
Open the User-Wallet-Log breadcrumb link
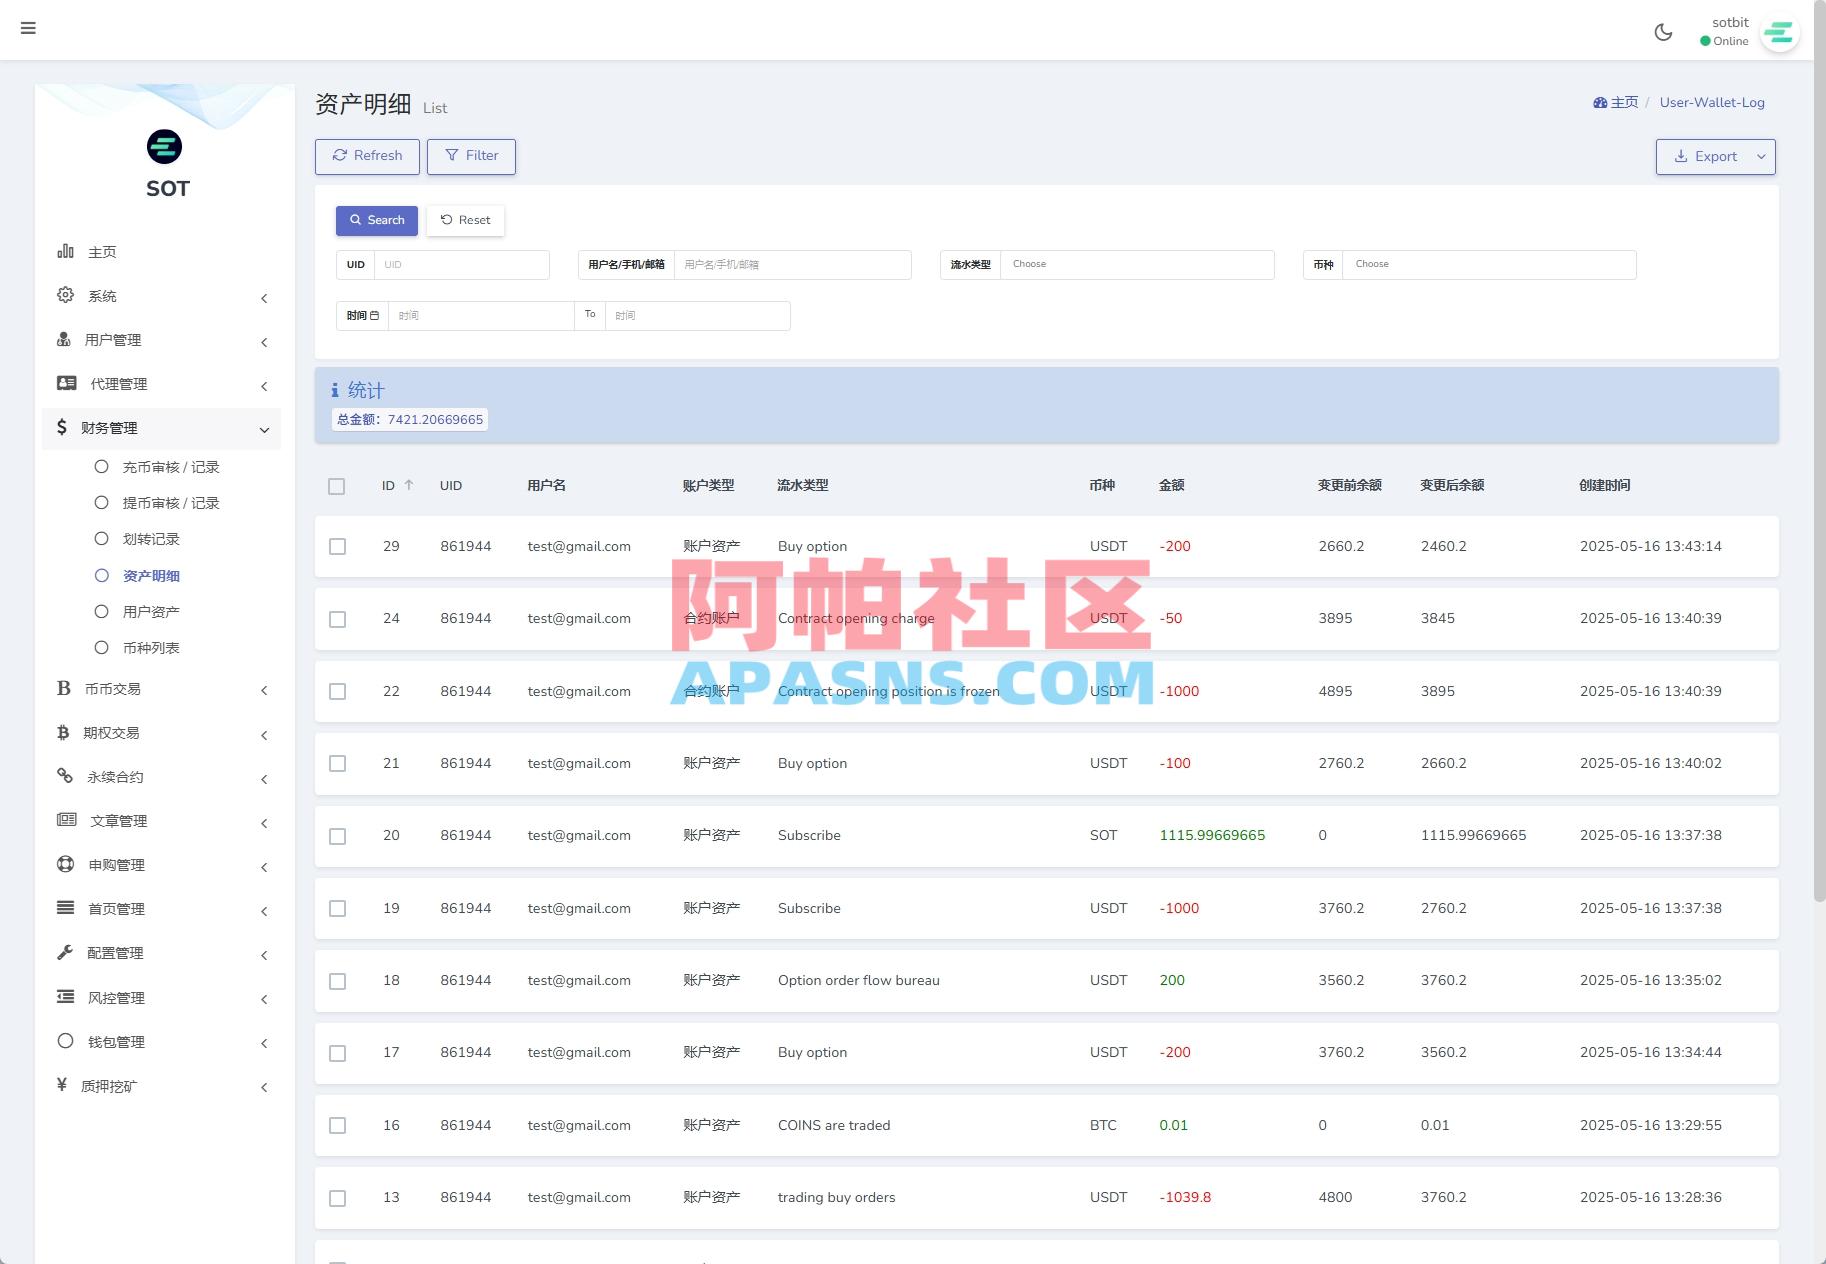pyautogui.click(x=1712, y=102)
